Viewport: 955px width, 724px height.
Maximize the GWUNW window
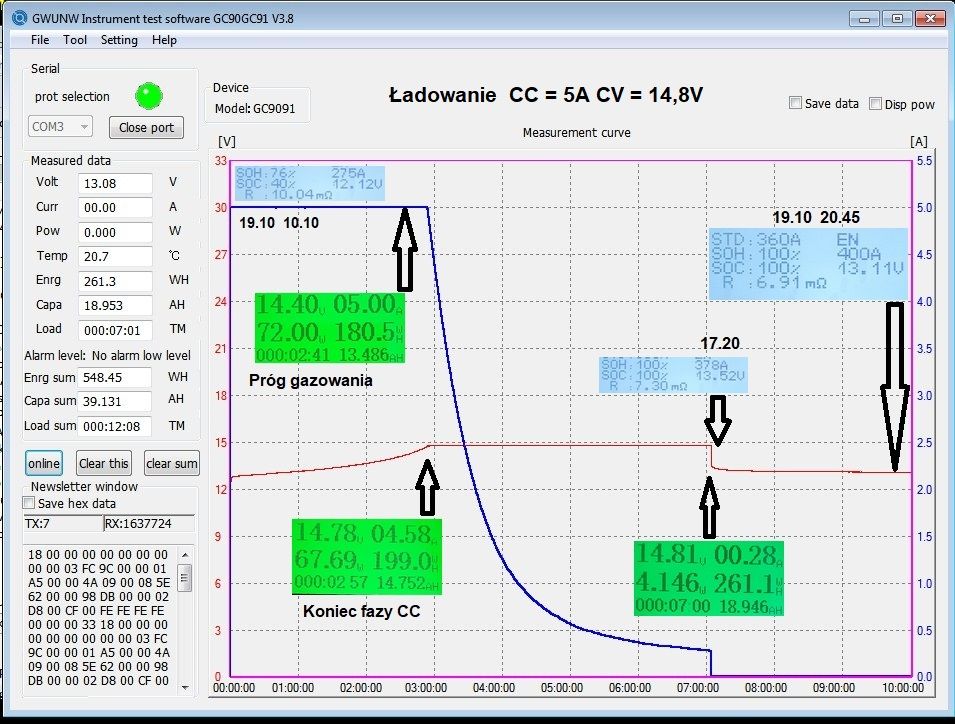[897, 18]
